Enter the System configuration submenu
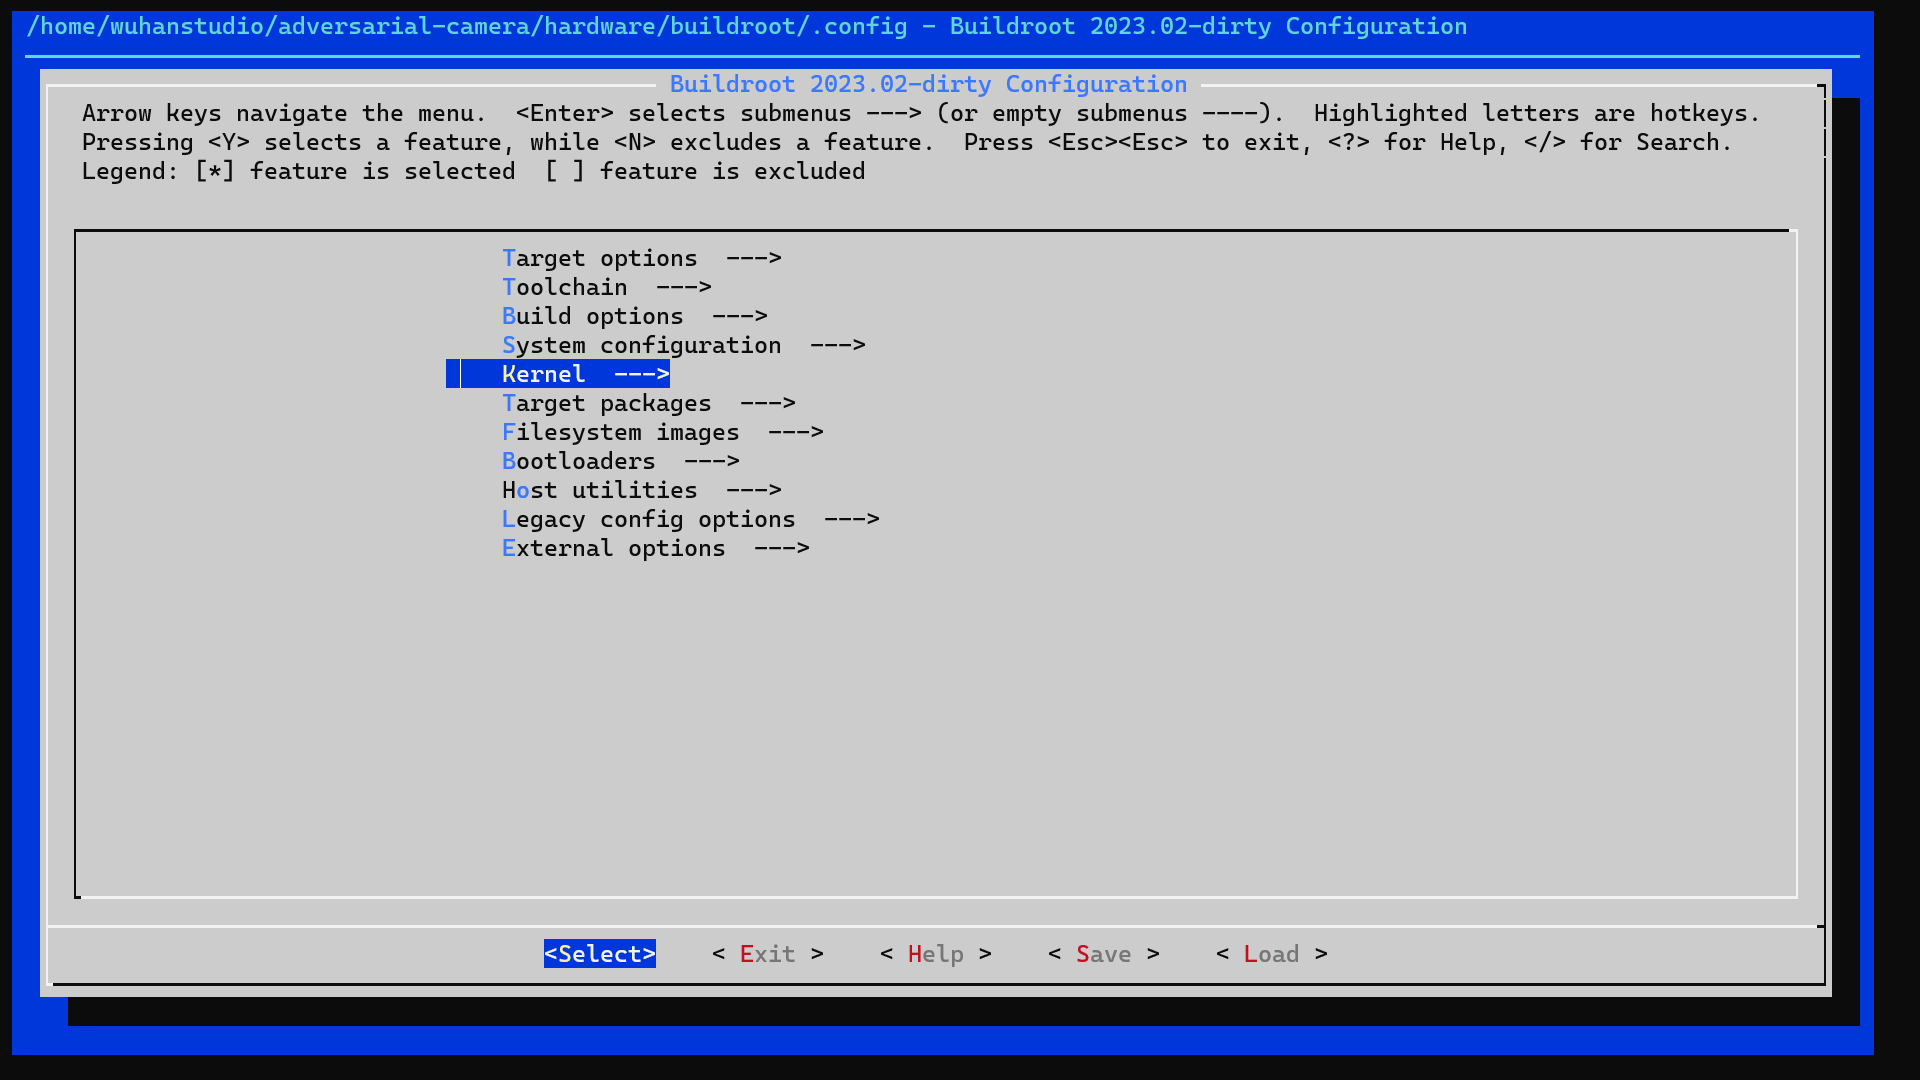 (x=641, y=345)
